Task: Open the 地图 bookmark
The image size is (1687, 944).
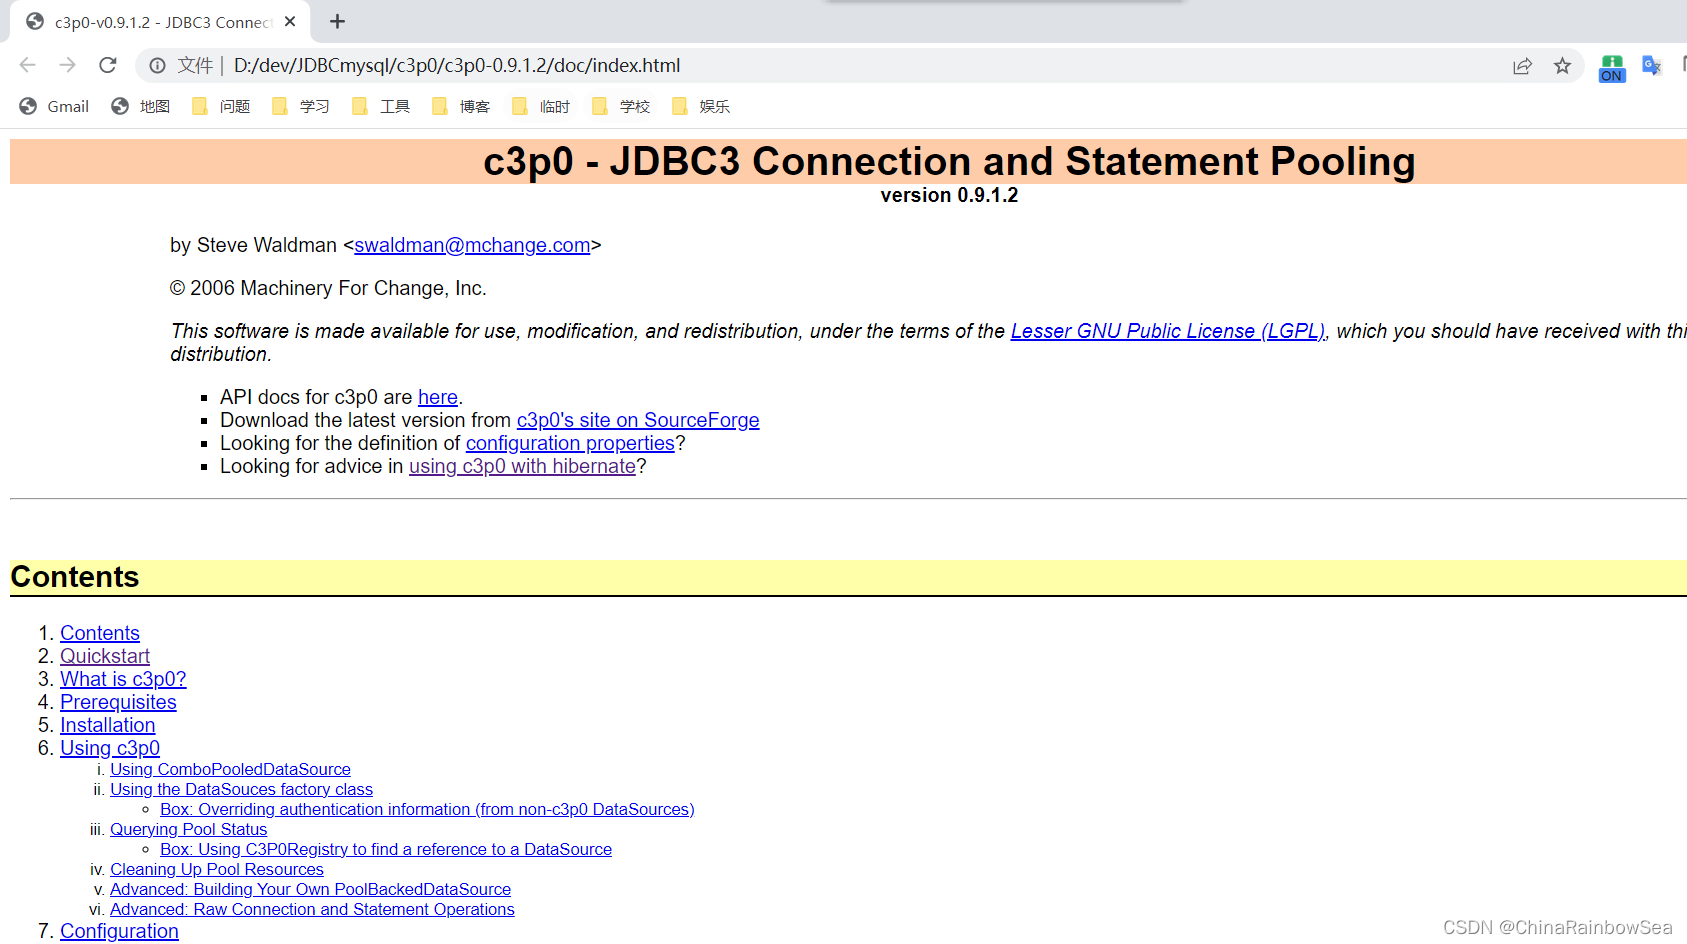Action: (141, 106)
